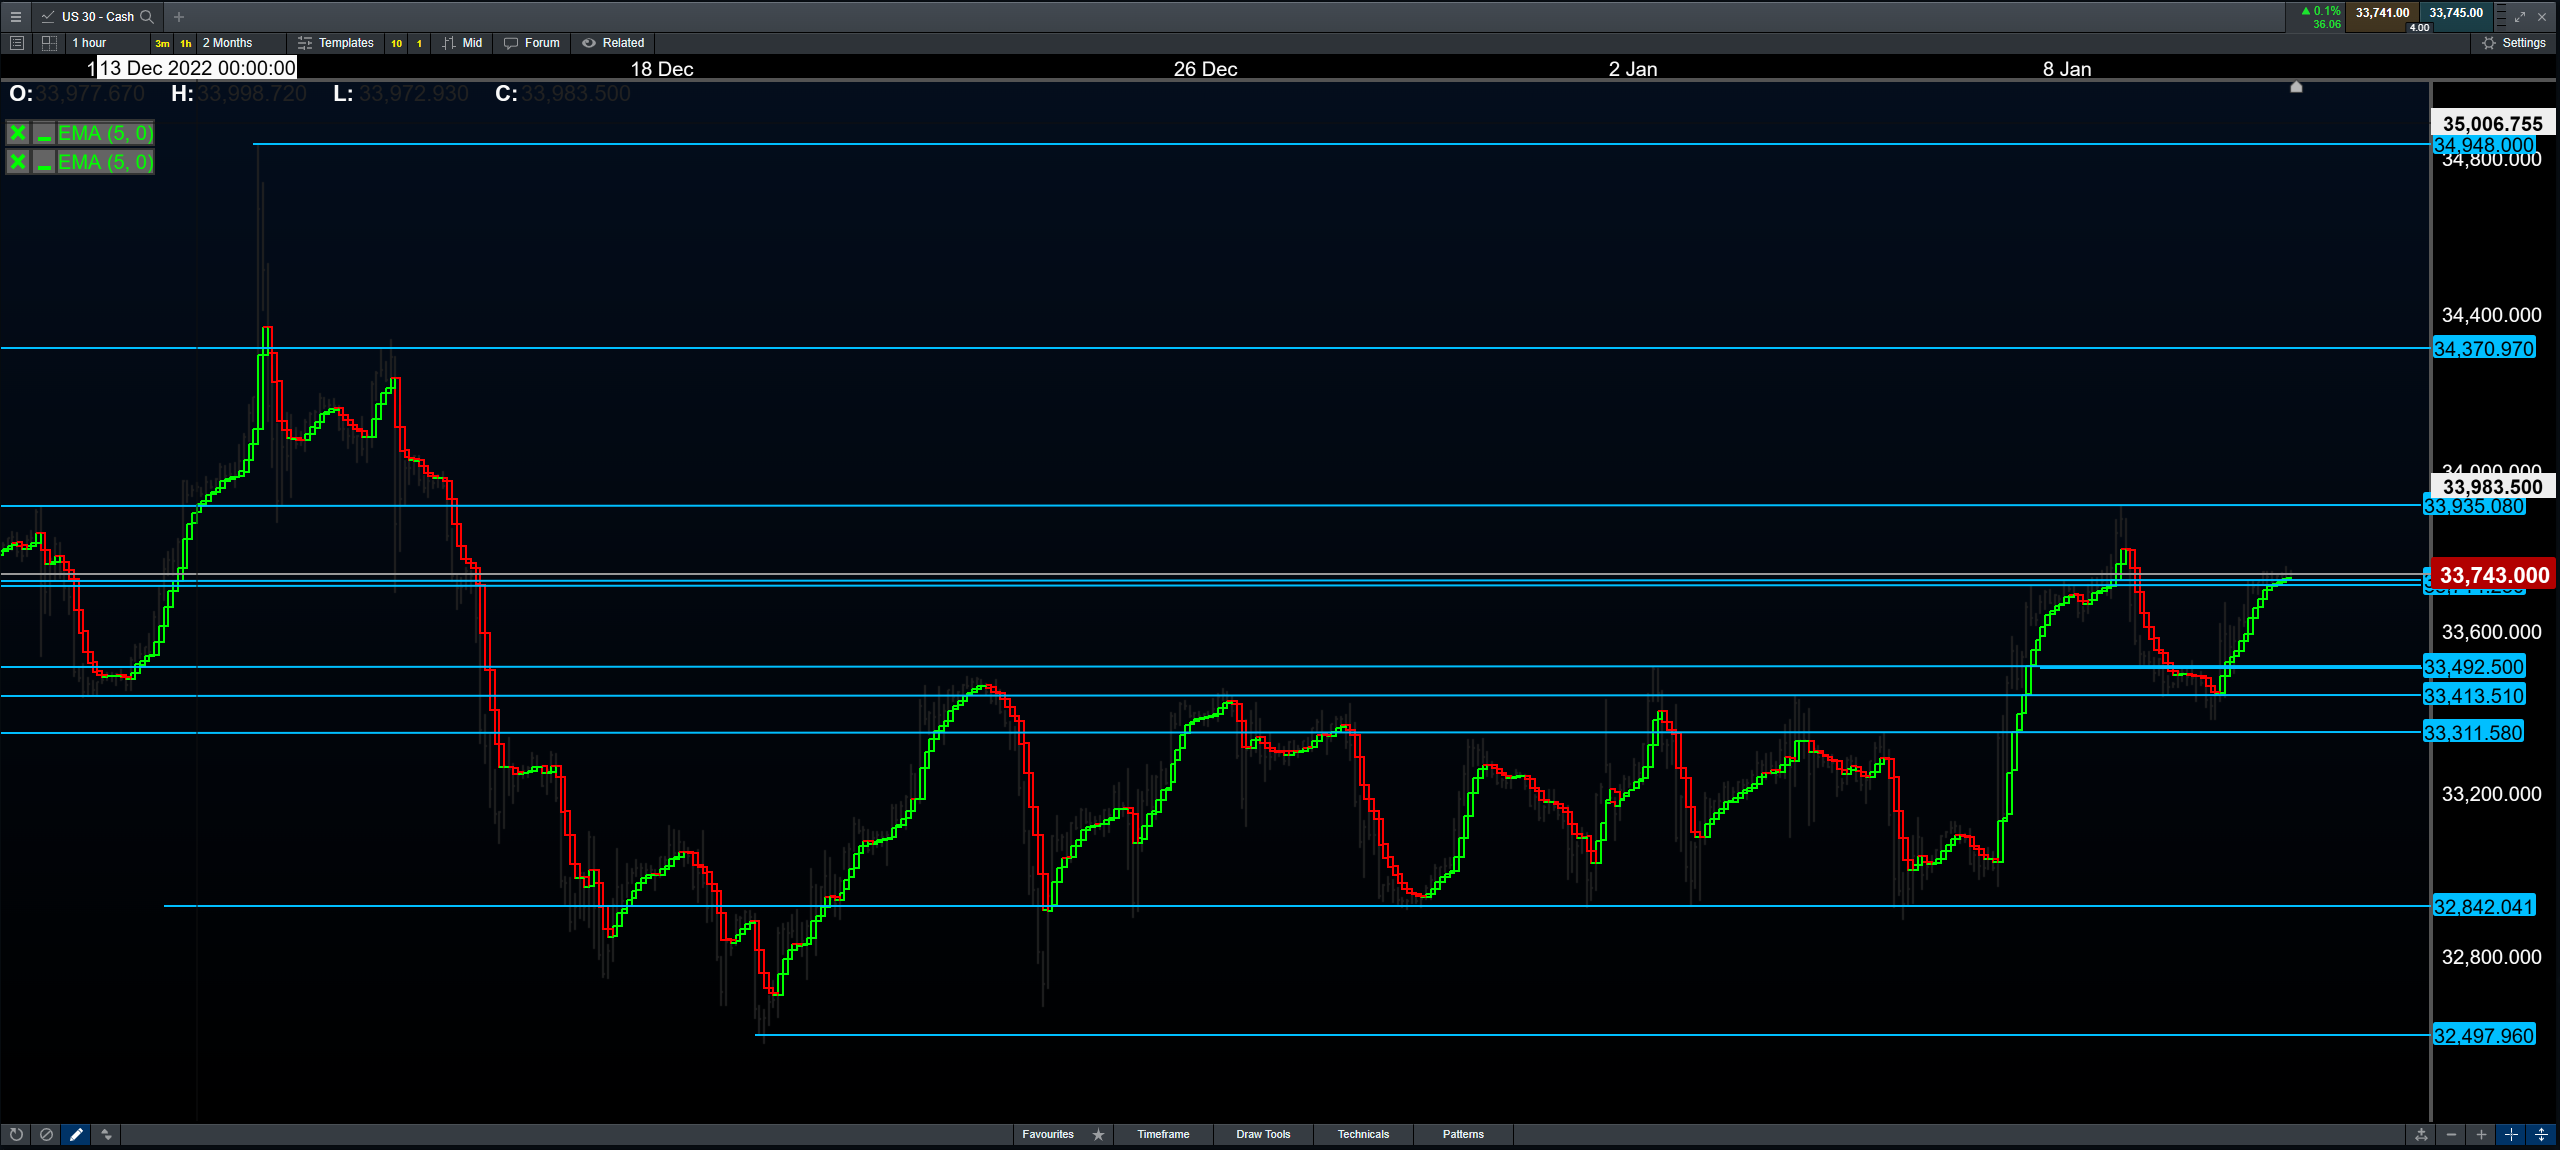Open the hamburger menu icon

15,16
